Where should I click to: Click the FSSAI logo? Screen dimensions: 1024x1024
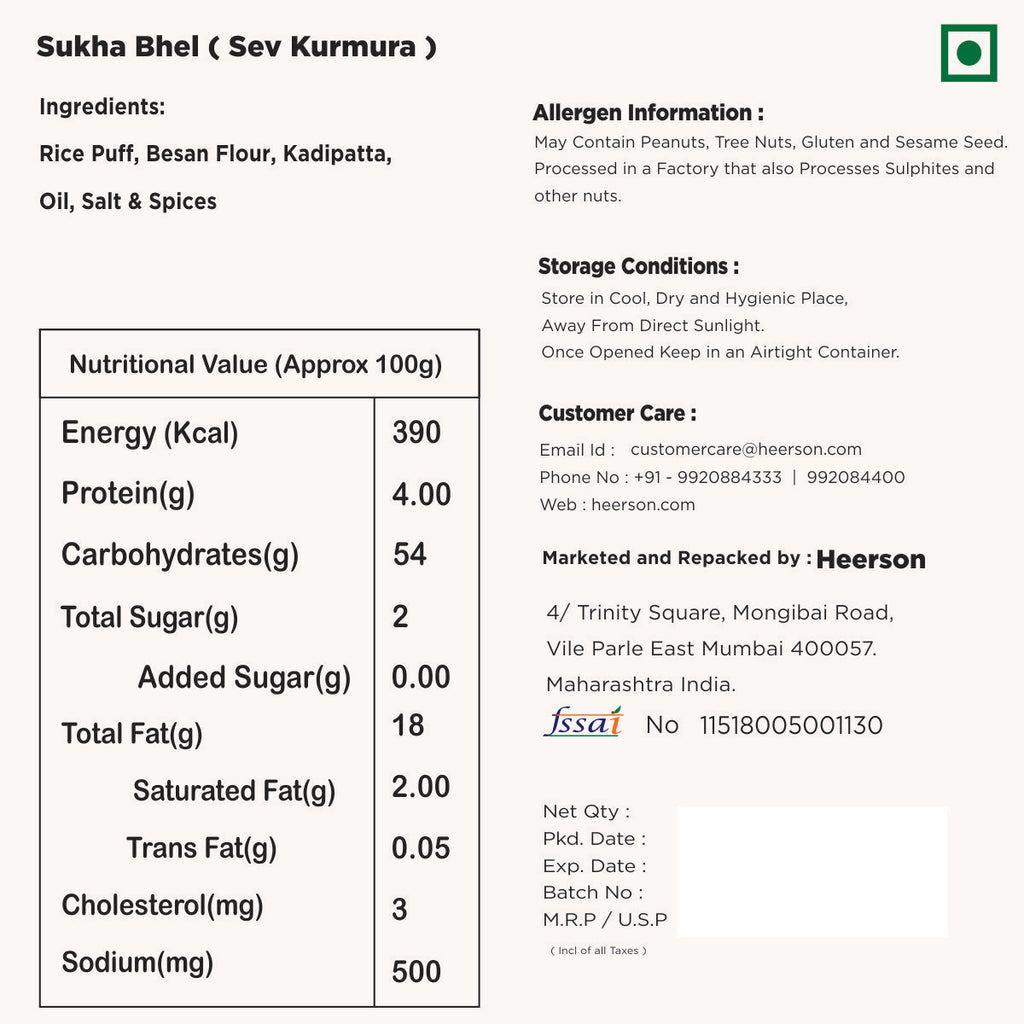coord(583,722)
